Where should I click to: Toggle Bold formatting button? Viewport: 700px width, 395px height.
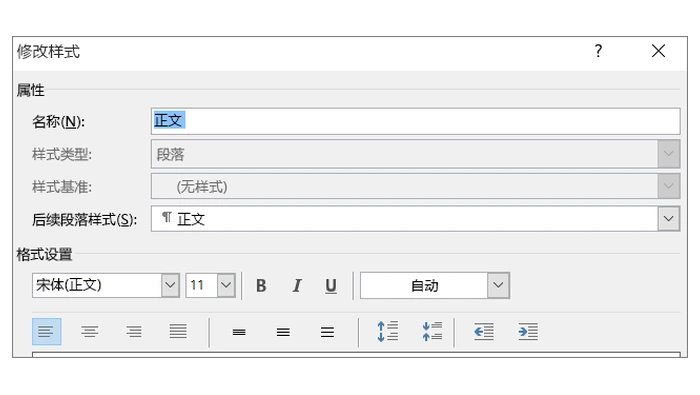coord(261,286)
